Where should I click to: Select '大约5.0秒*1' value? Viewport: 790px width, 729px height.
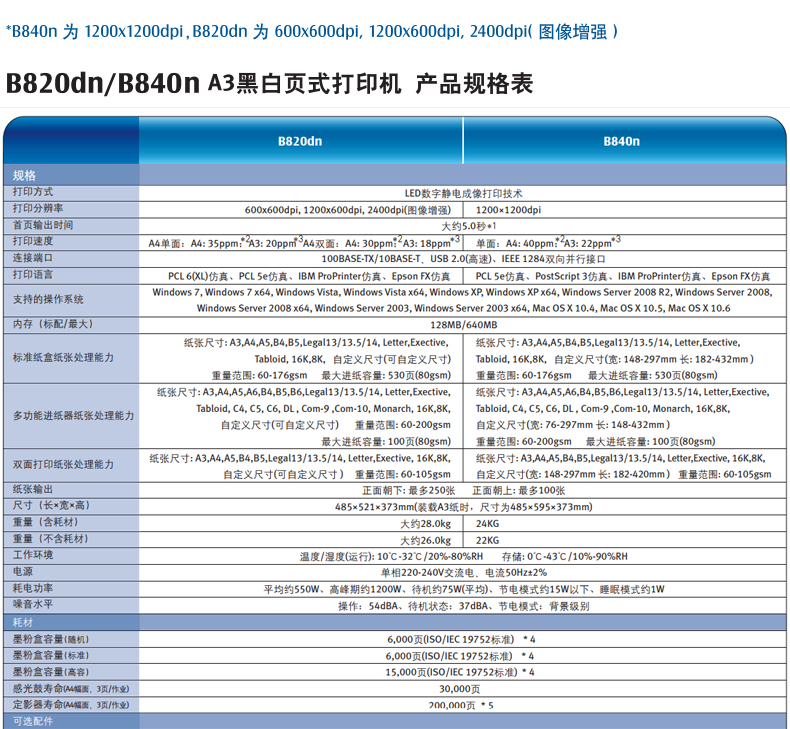469,226
